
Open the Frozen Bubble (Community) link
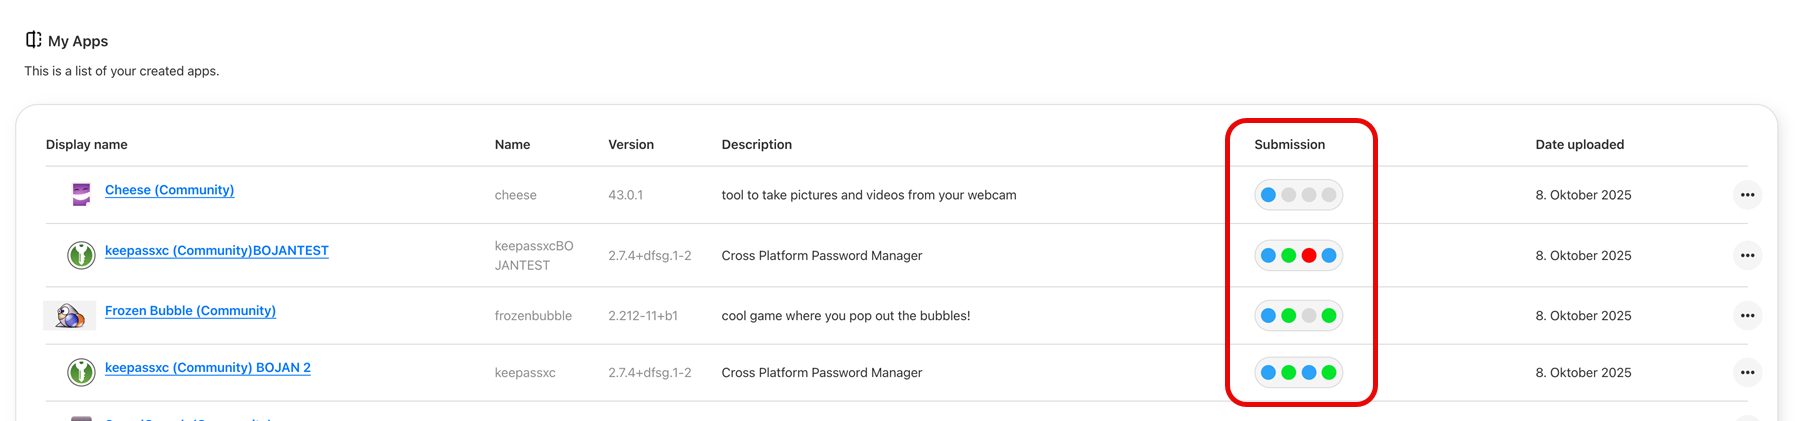pyautogui.click(x=190, y=311)
